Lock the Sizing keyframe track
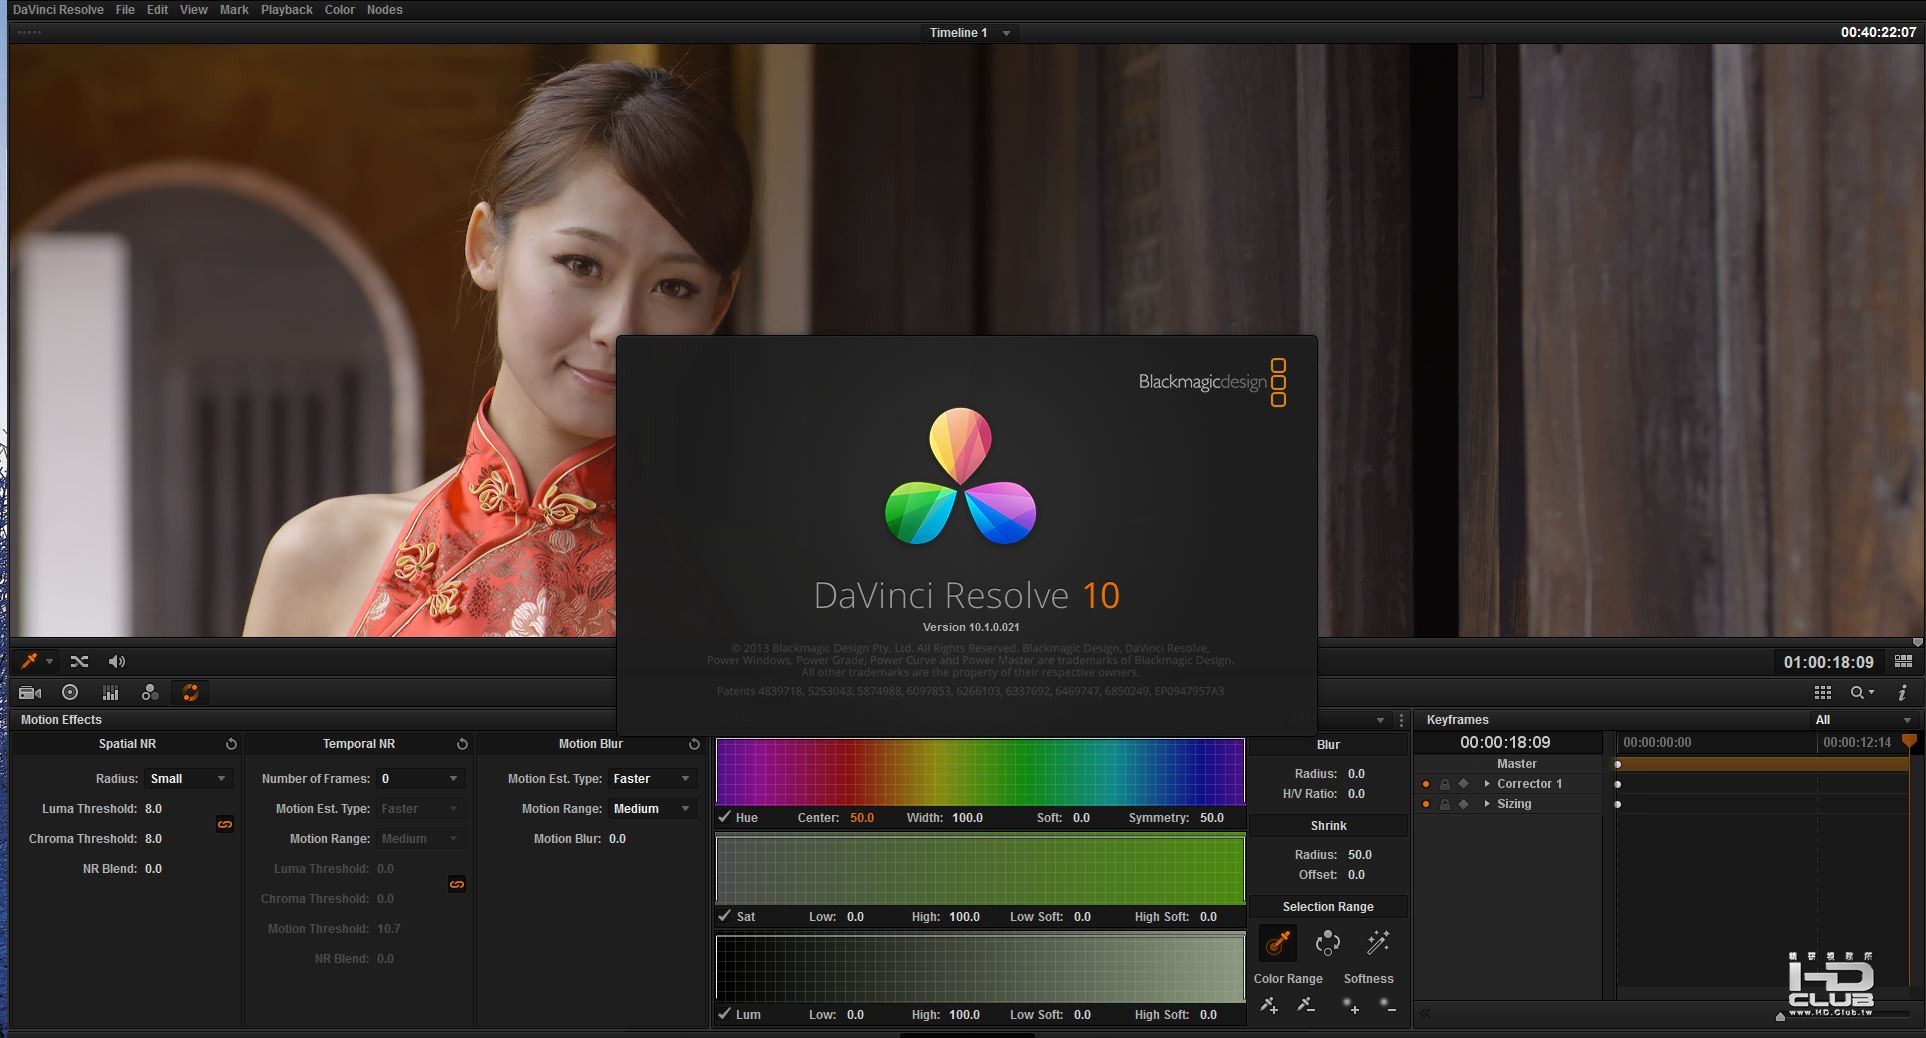Screen dimensions: 1926x1038 click(x=1444, y=804)
